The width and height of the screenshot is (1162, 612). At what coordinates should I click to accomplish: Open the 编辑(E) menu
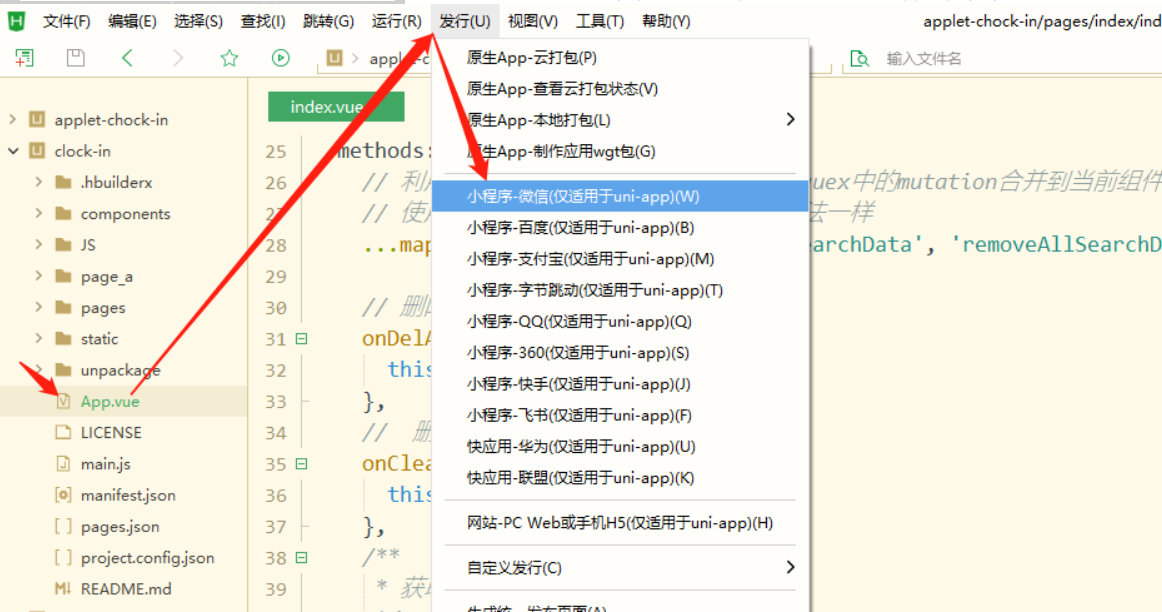point(132,21)
